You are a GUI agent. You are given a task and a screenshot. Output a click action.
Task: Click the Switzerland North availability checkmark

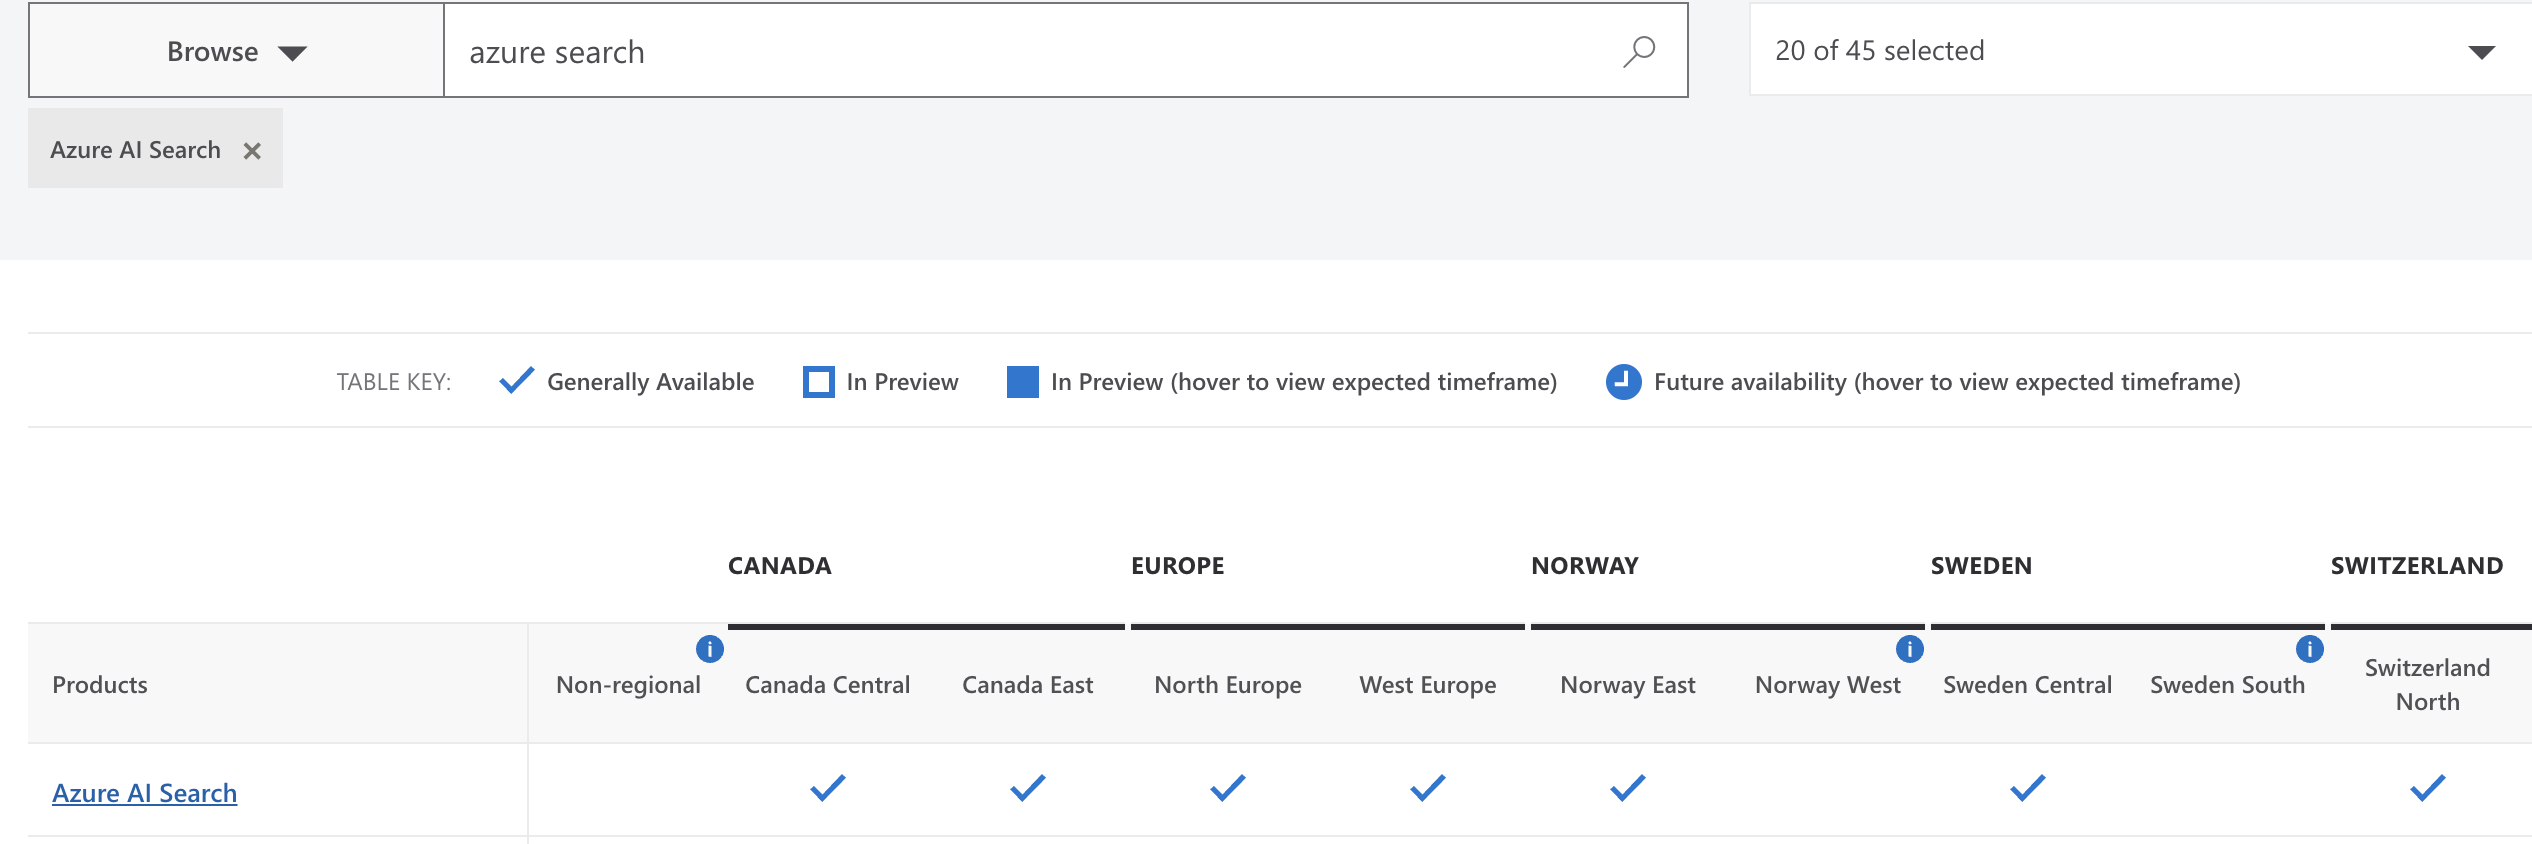2428,788
